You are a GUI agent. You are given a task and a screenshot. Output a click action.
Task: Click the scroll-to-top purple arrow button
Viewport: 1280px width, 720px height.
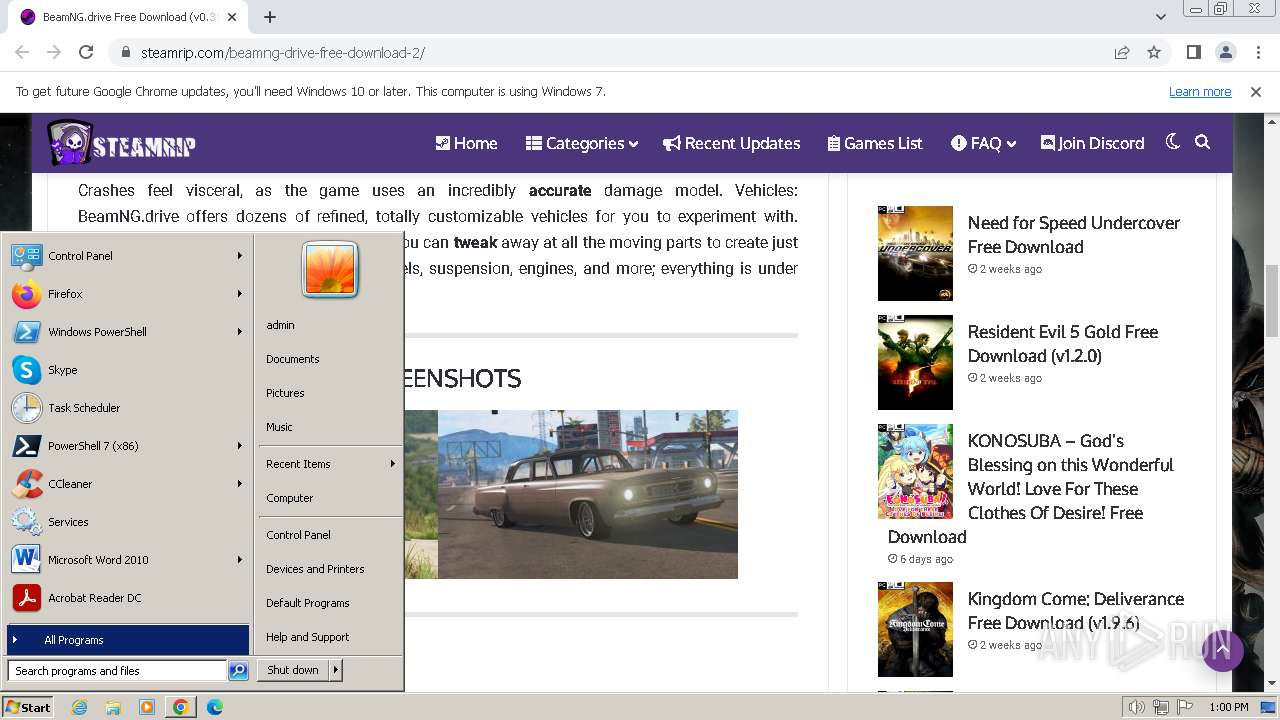1223,651
